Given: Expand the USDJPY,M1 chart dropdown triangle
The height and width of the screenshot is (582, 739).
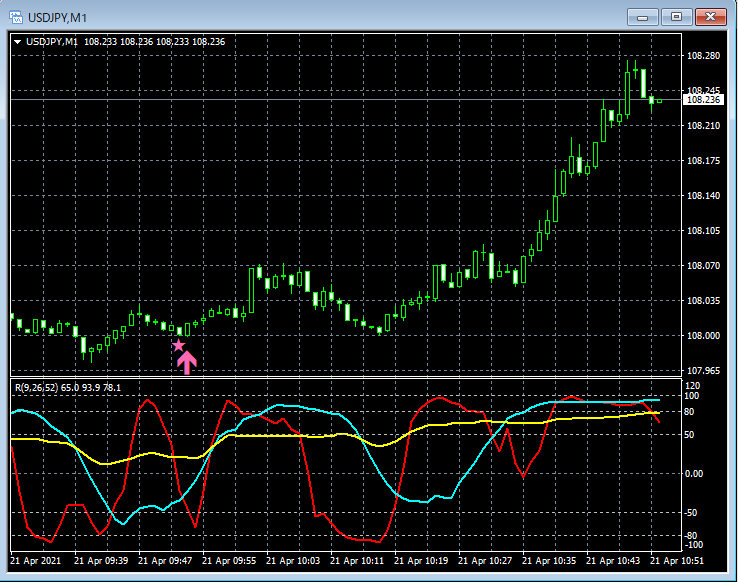Looking at the screenshot, I should click(17, 42).
